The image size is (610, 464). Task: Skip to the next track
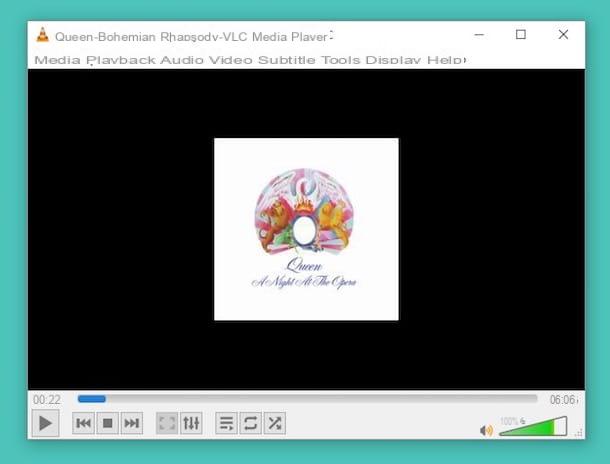pyautogui.click(x=131, y=423)
